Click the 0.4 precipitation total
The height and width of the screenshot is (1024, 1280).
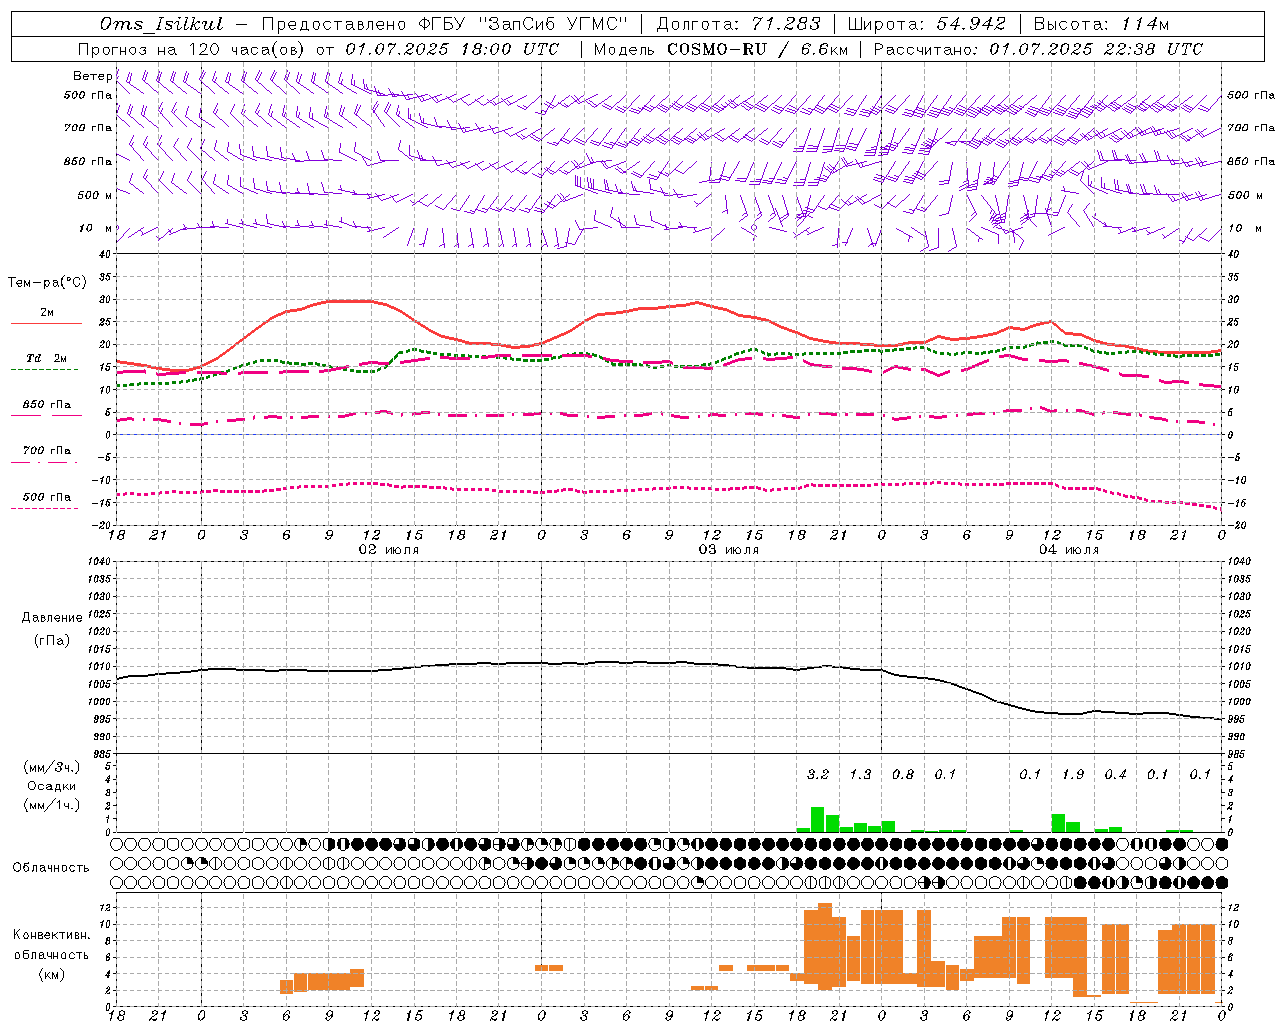(1115, 774)
